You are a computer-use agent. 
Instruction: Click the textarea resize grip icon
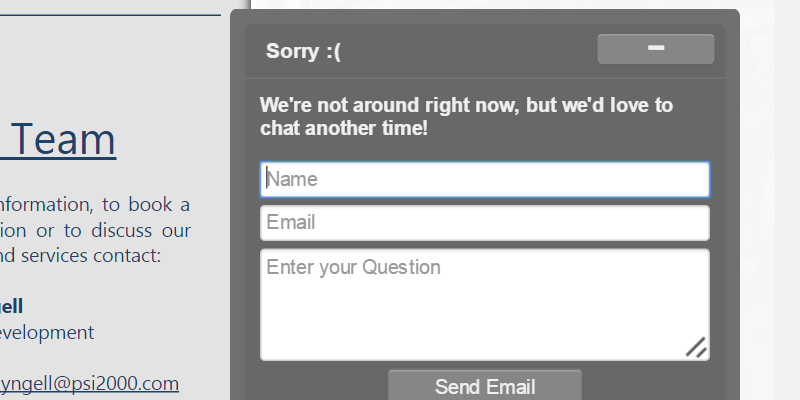pos(697,347)
